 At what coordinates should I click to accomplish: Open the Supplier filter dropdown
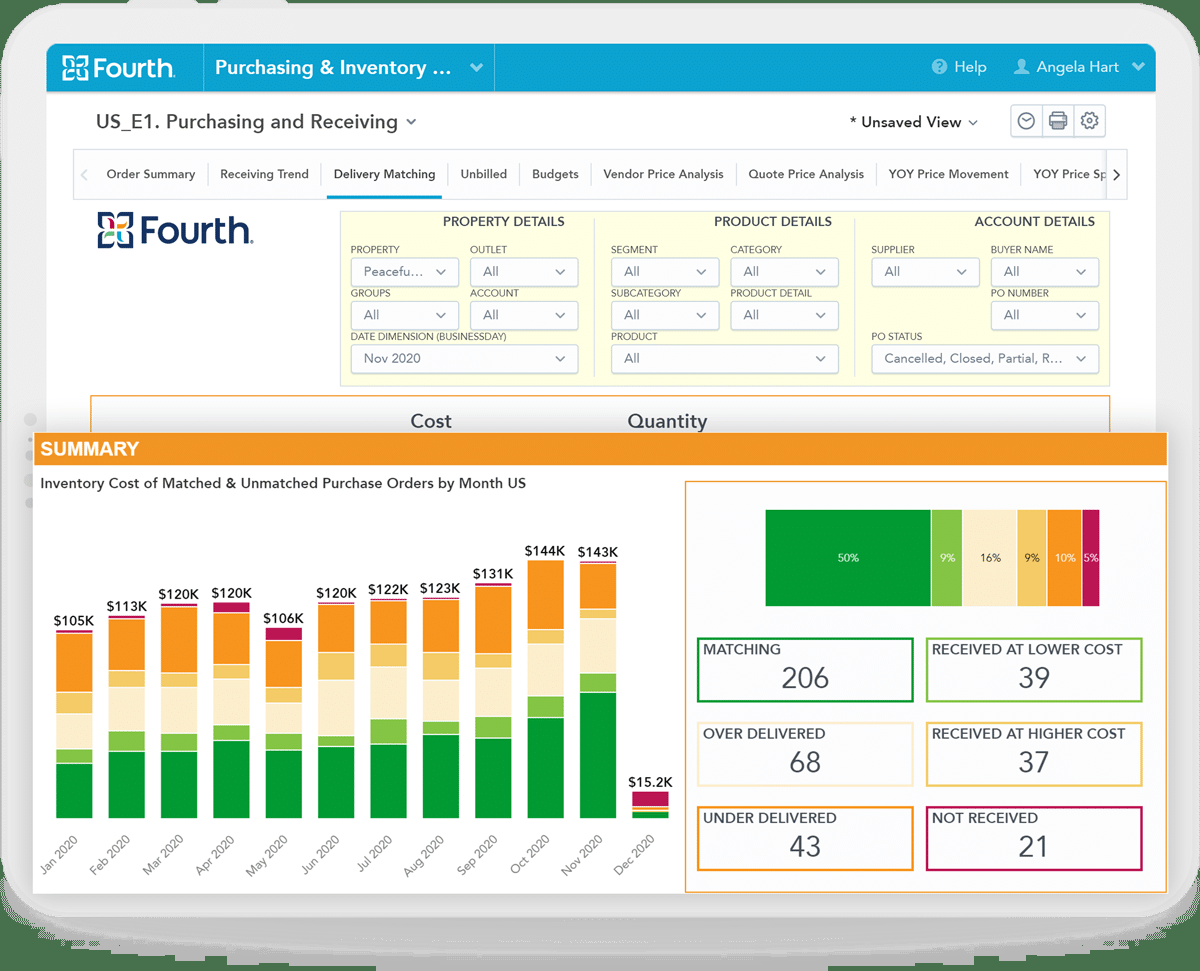[924, 271]
